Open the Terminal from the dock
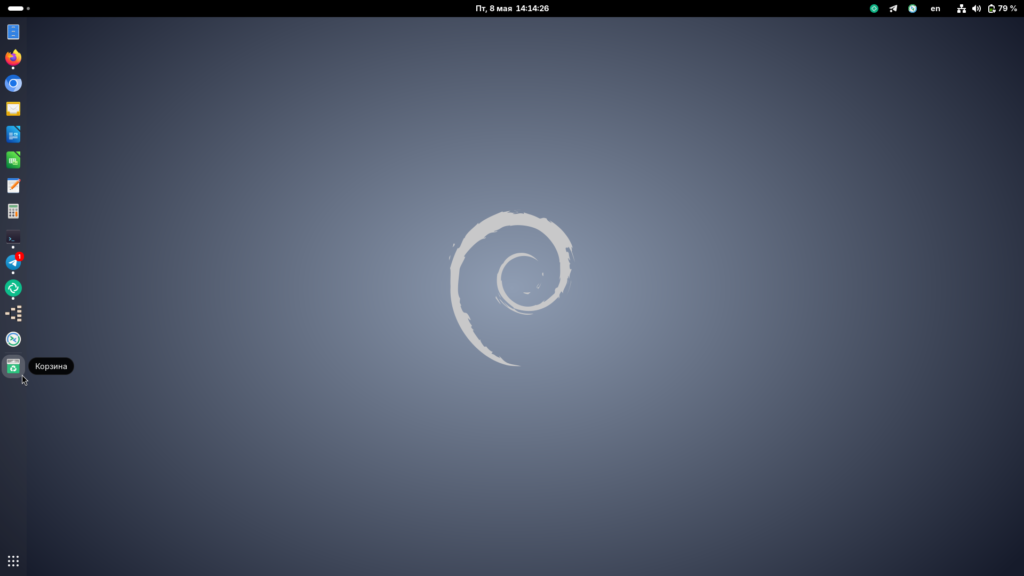 coord(13,237)
